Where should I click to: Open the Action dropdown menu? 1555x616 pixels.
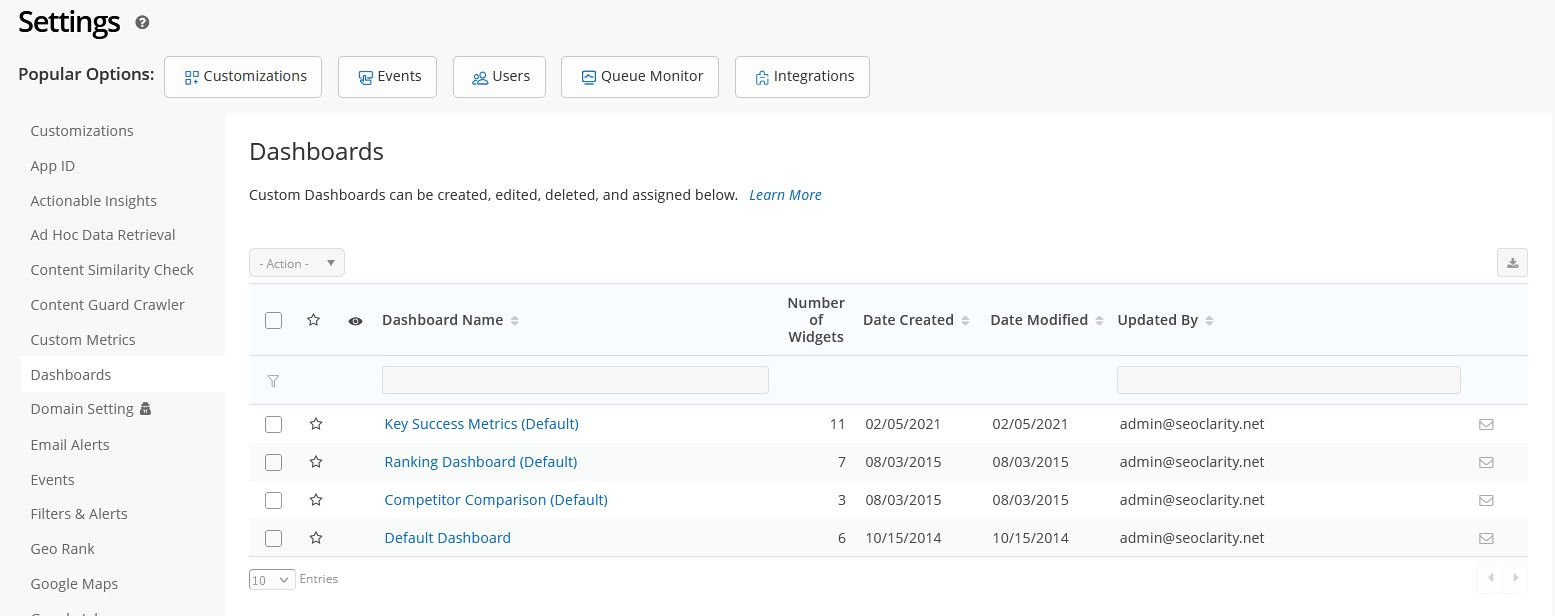coord(297,263)
